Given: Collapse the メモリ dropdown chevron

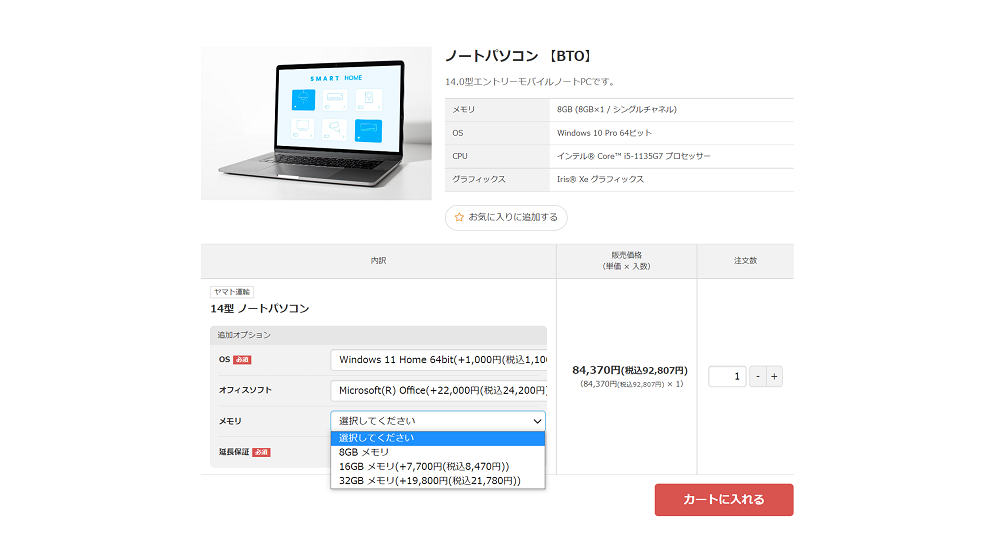Looking at the screenshot, I should 537,421.
